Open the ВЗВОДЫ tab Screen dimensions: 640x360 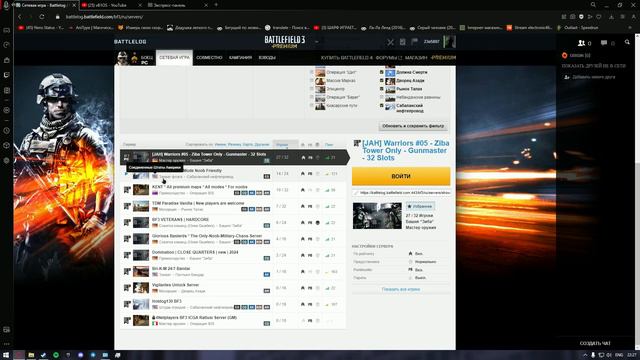pyautogui.click(x=267, y=58)
